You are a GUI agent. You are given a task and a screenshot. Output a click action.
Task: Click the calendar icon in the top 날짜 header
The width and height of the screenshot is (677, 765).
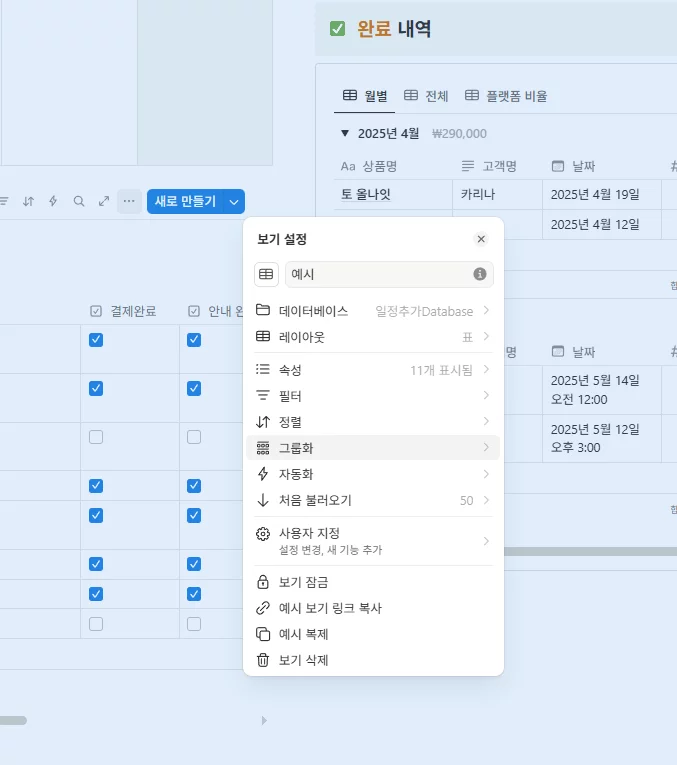click(558, 166)
